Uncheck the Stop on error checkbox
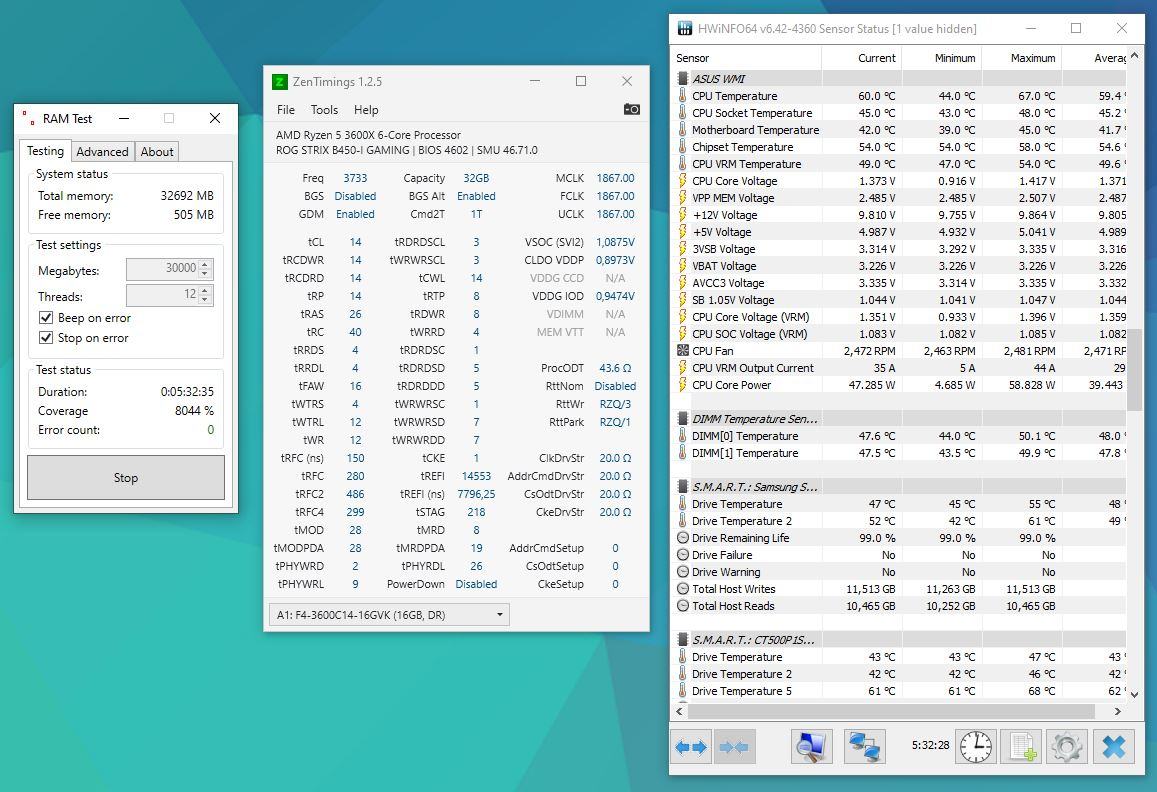1157x792 pixels. coord(46,338)
